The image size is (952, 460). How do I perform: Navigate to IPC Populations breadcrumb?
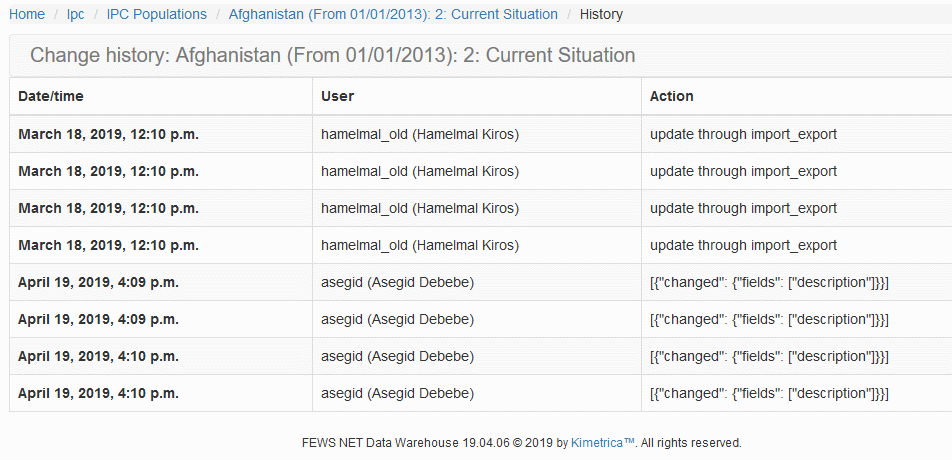tap(156, 14)
